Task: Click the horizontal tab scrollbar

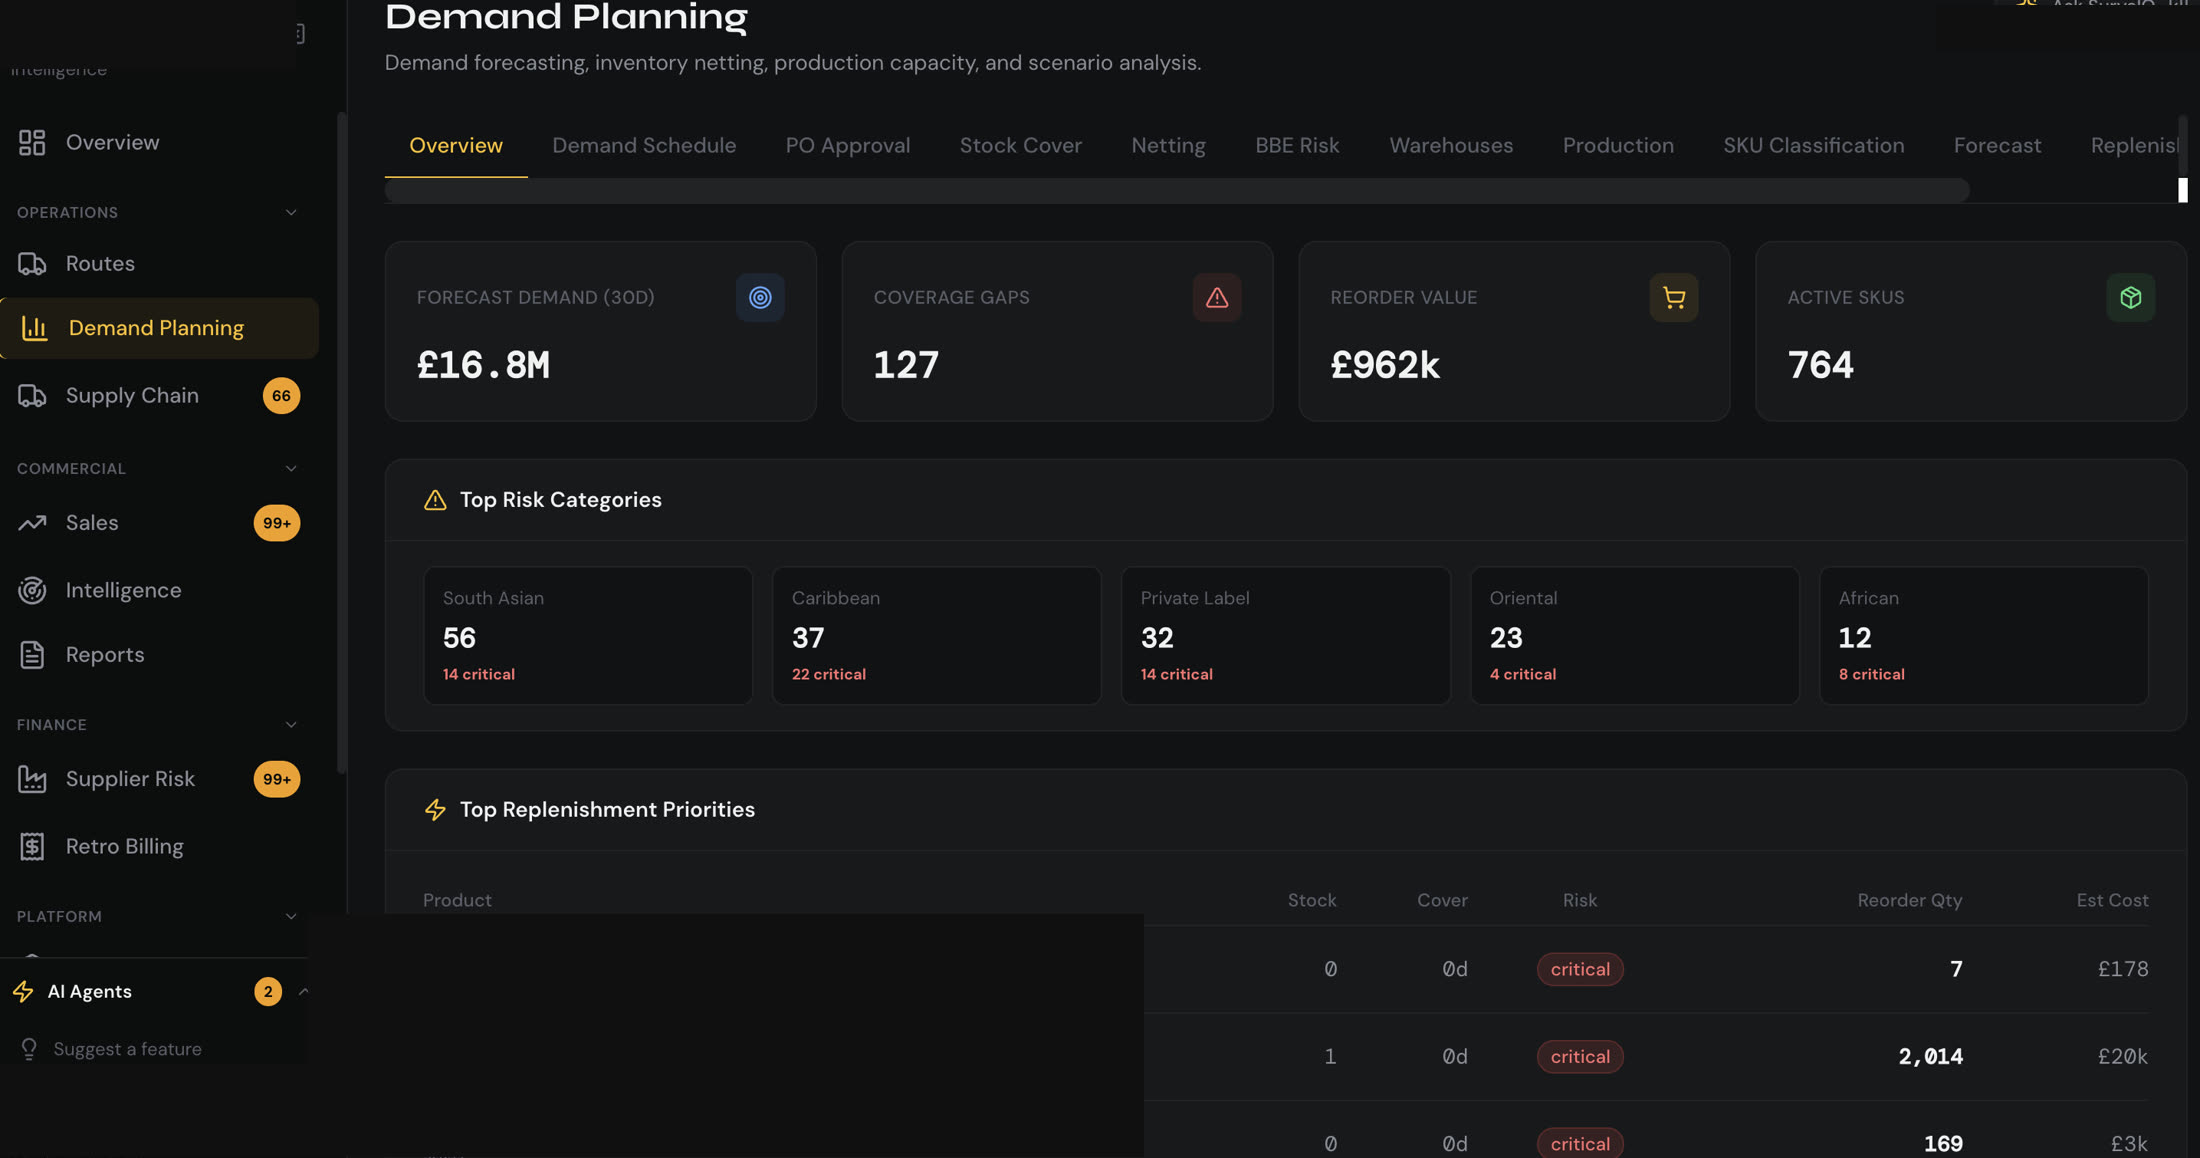Action: pos(1177,190)
